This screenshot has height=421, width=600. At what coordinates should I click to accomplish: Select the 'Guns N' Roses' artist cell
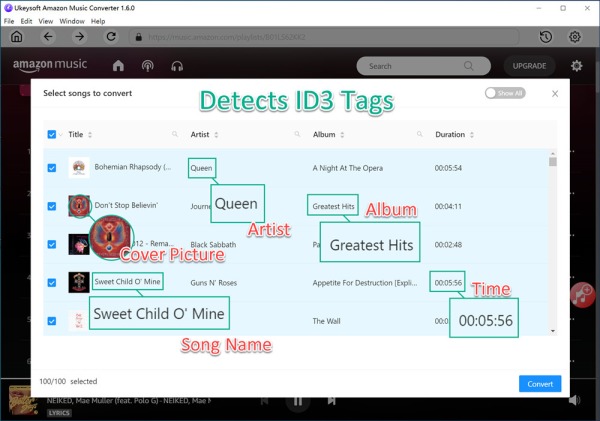[214, 283]
